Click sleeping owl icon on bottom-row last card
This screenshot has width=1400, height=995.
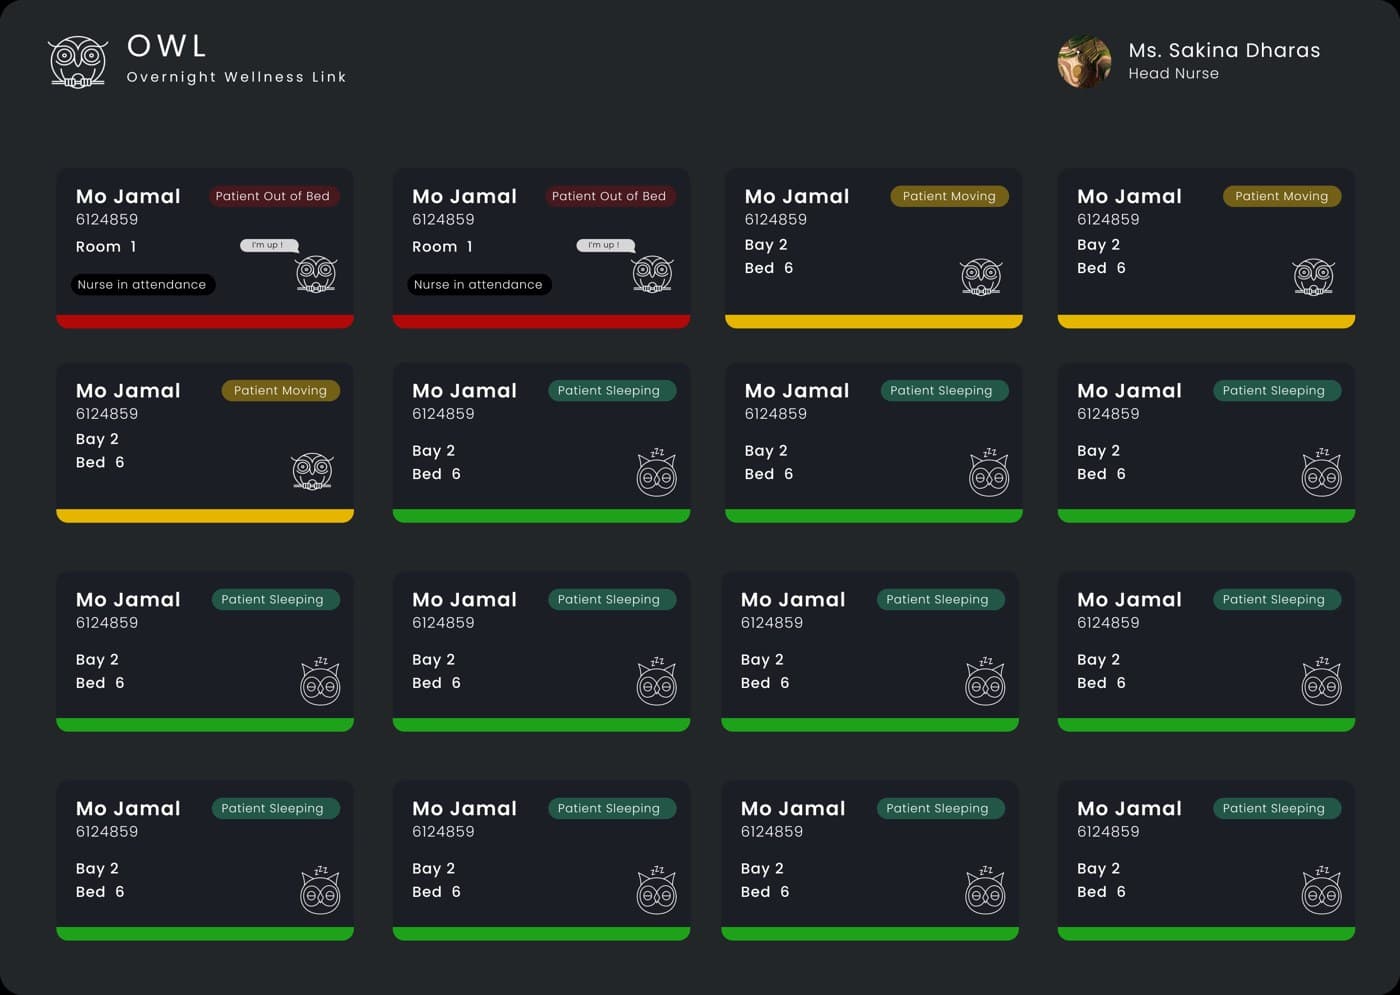(1321, 890)
